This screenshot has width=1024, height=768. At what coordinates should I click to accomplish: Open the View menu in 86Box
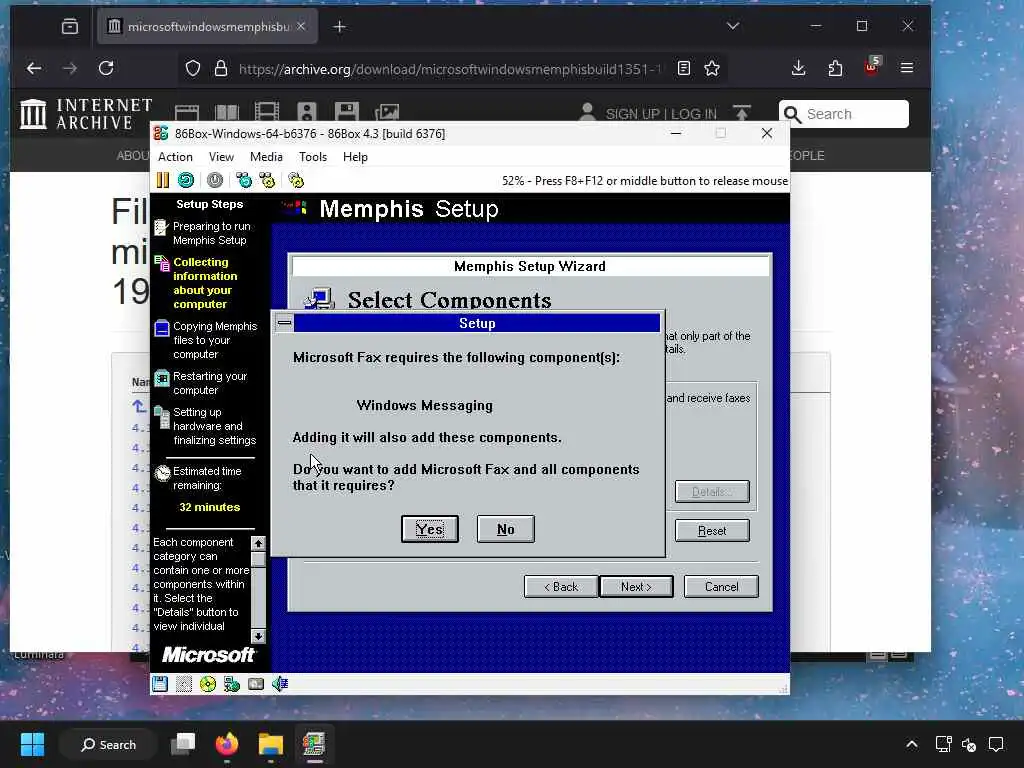tap(221, 157)
